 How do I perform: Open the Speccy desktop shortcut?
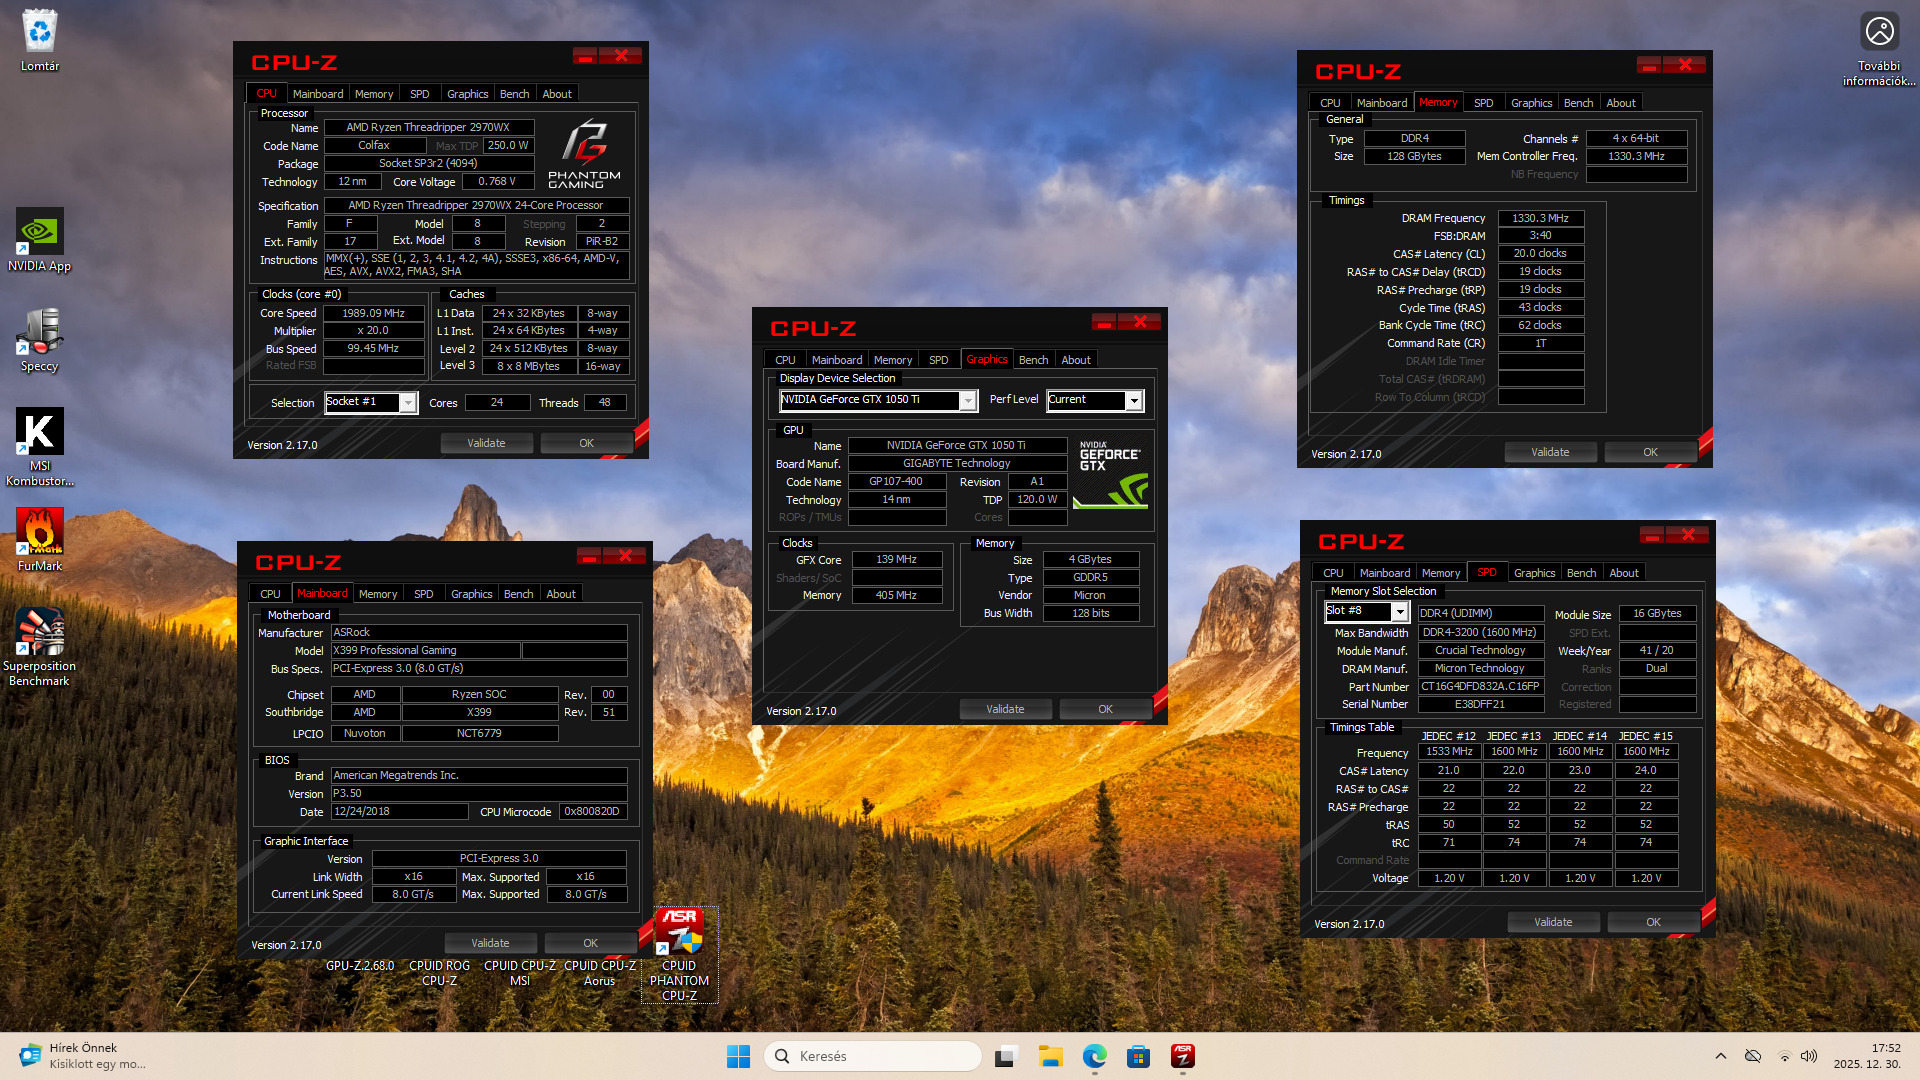point(39,333)
